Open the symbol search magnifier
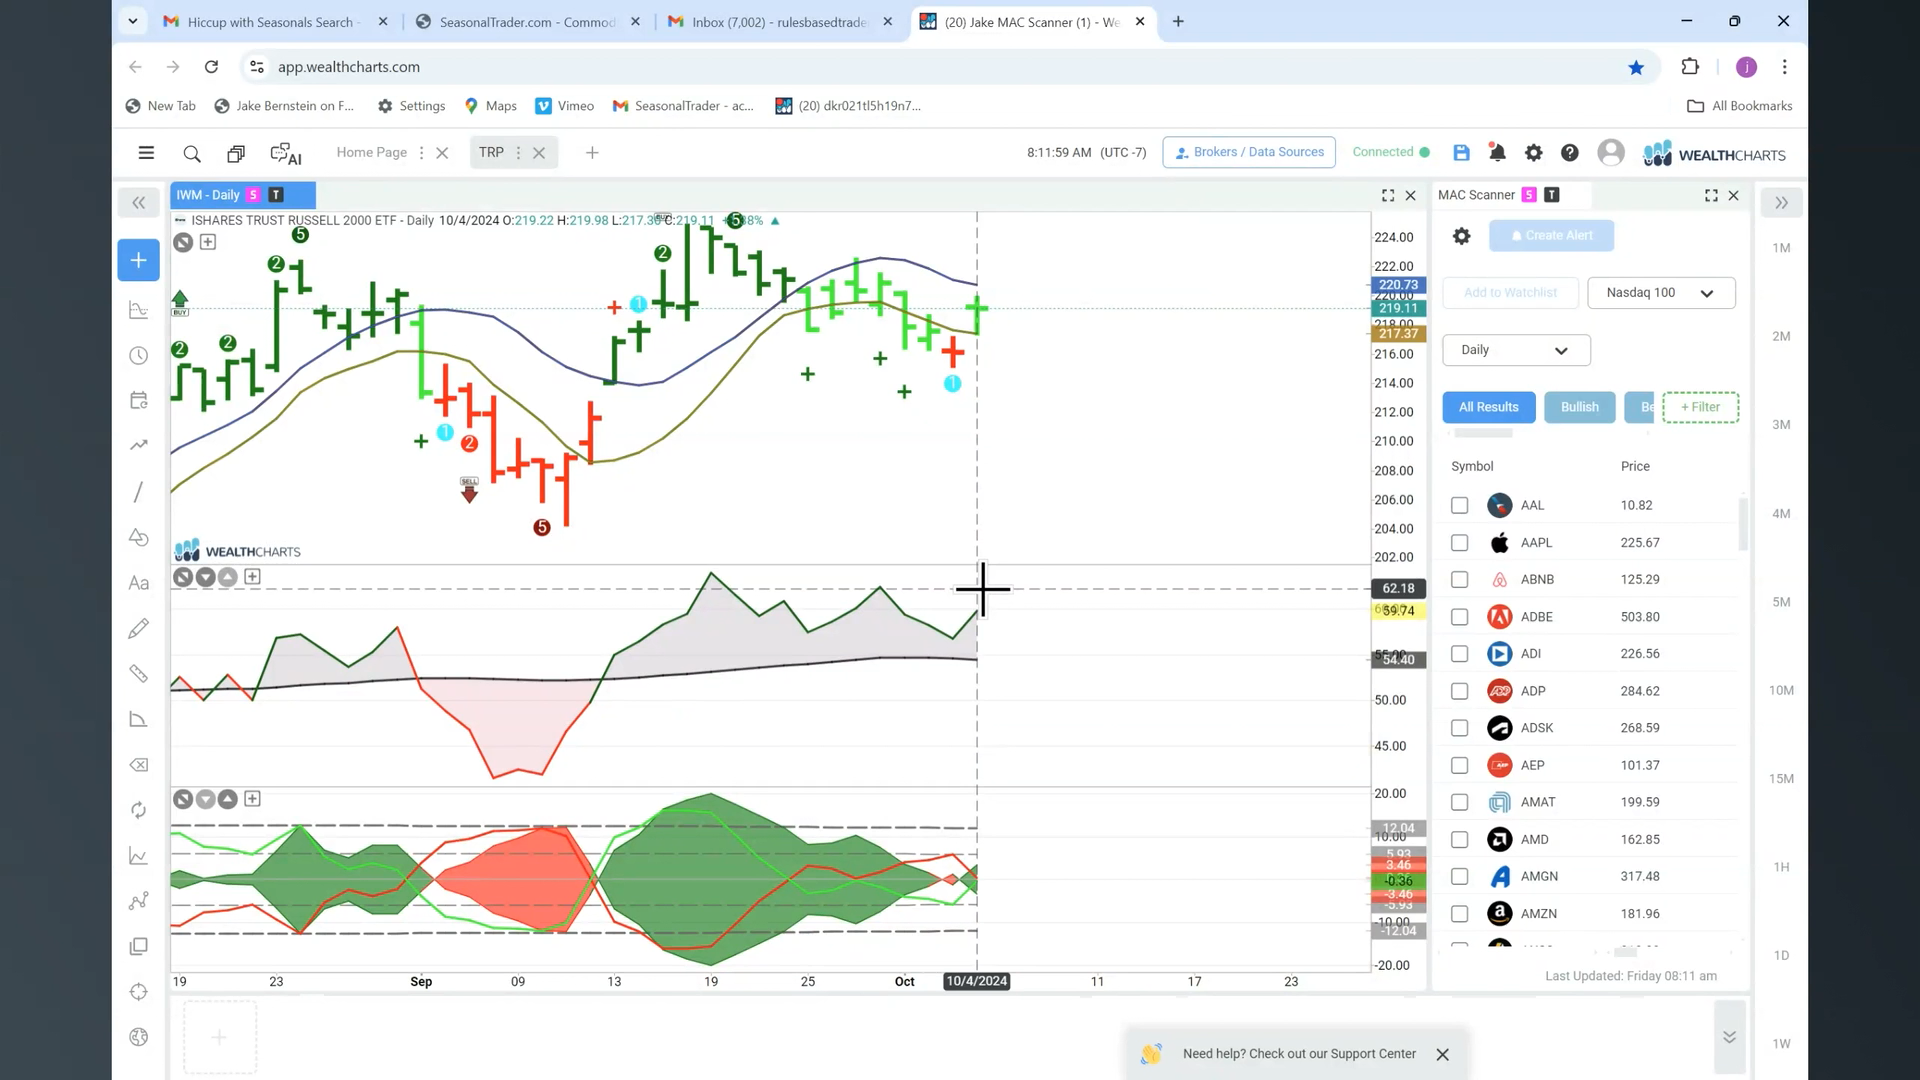Image resolution: width=1920 pixels, height=1080 pixels. click(x=192, y=153)
